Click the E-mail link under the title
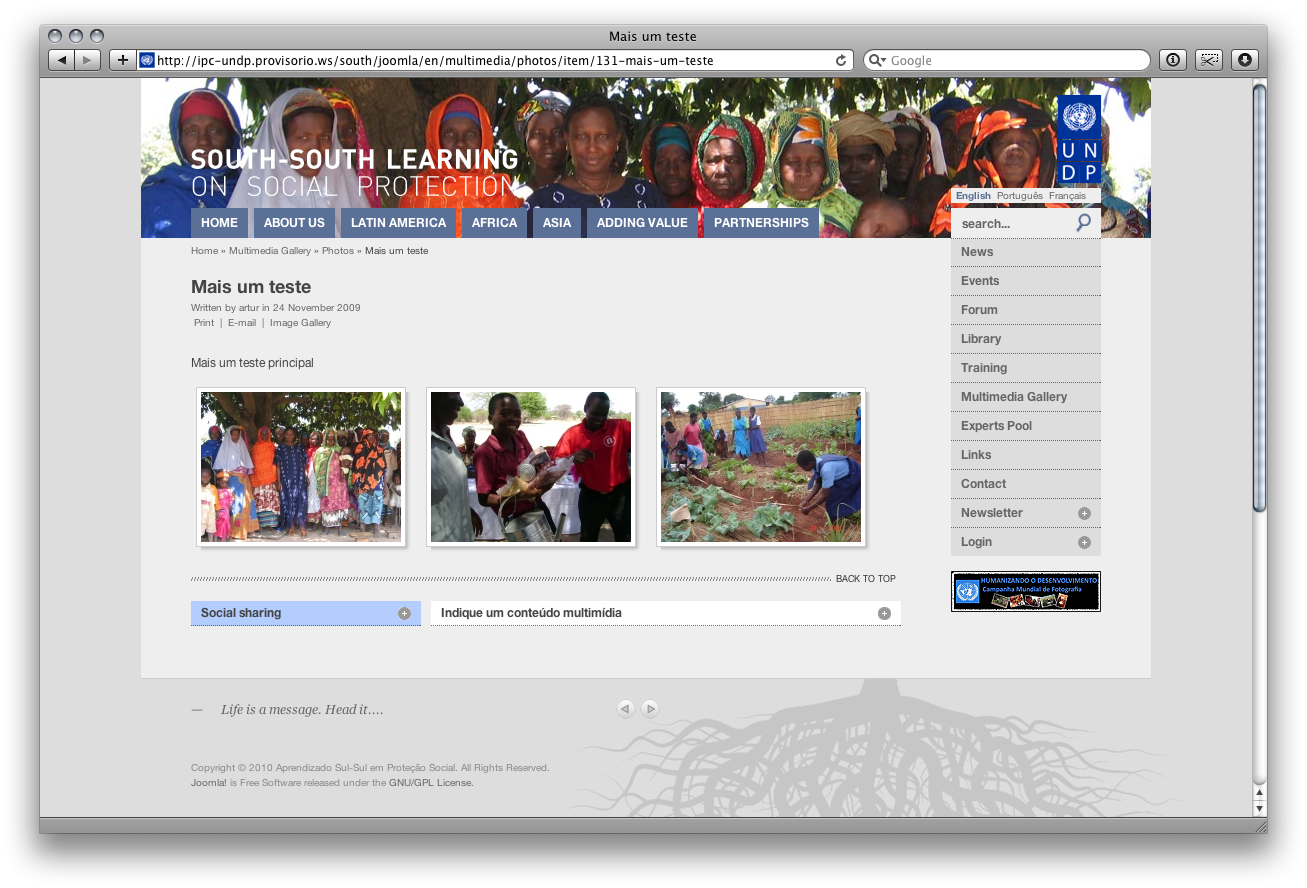This screenshot has width=1307, height=888. [x=242, y=323]
